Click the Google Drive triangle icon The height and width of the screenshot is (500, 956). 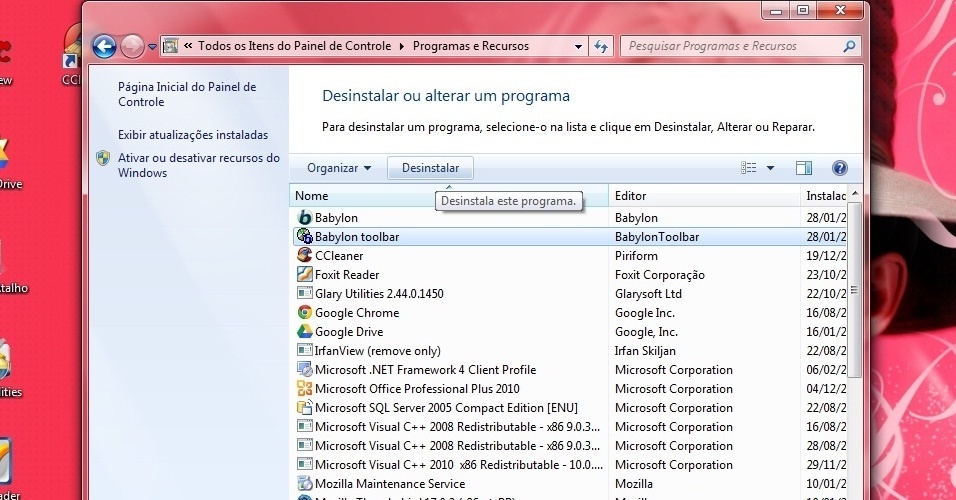pos(304,331)
